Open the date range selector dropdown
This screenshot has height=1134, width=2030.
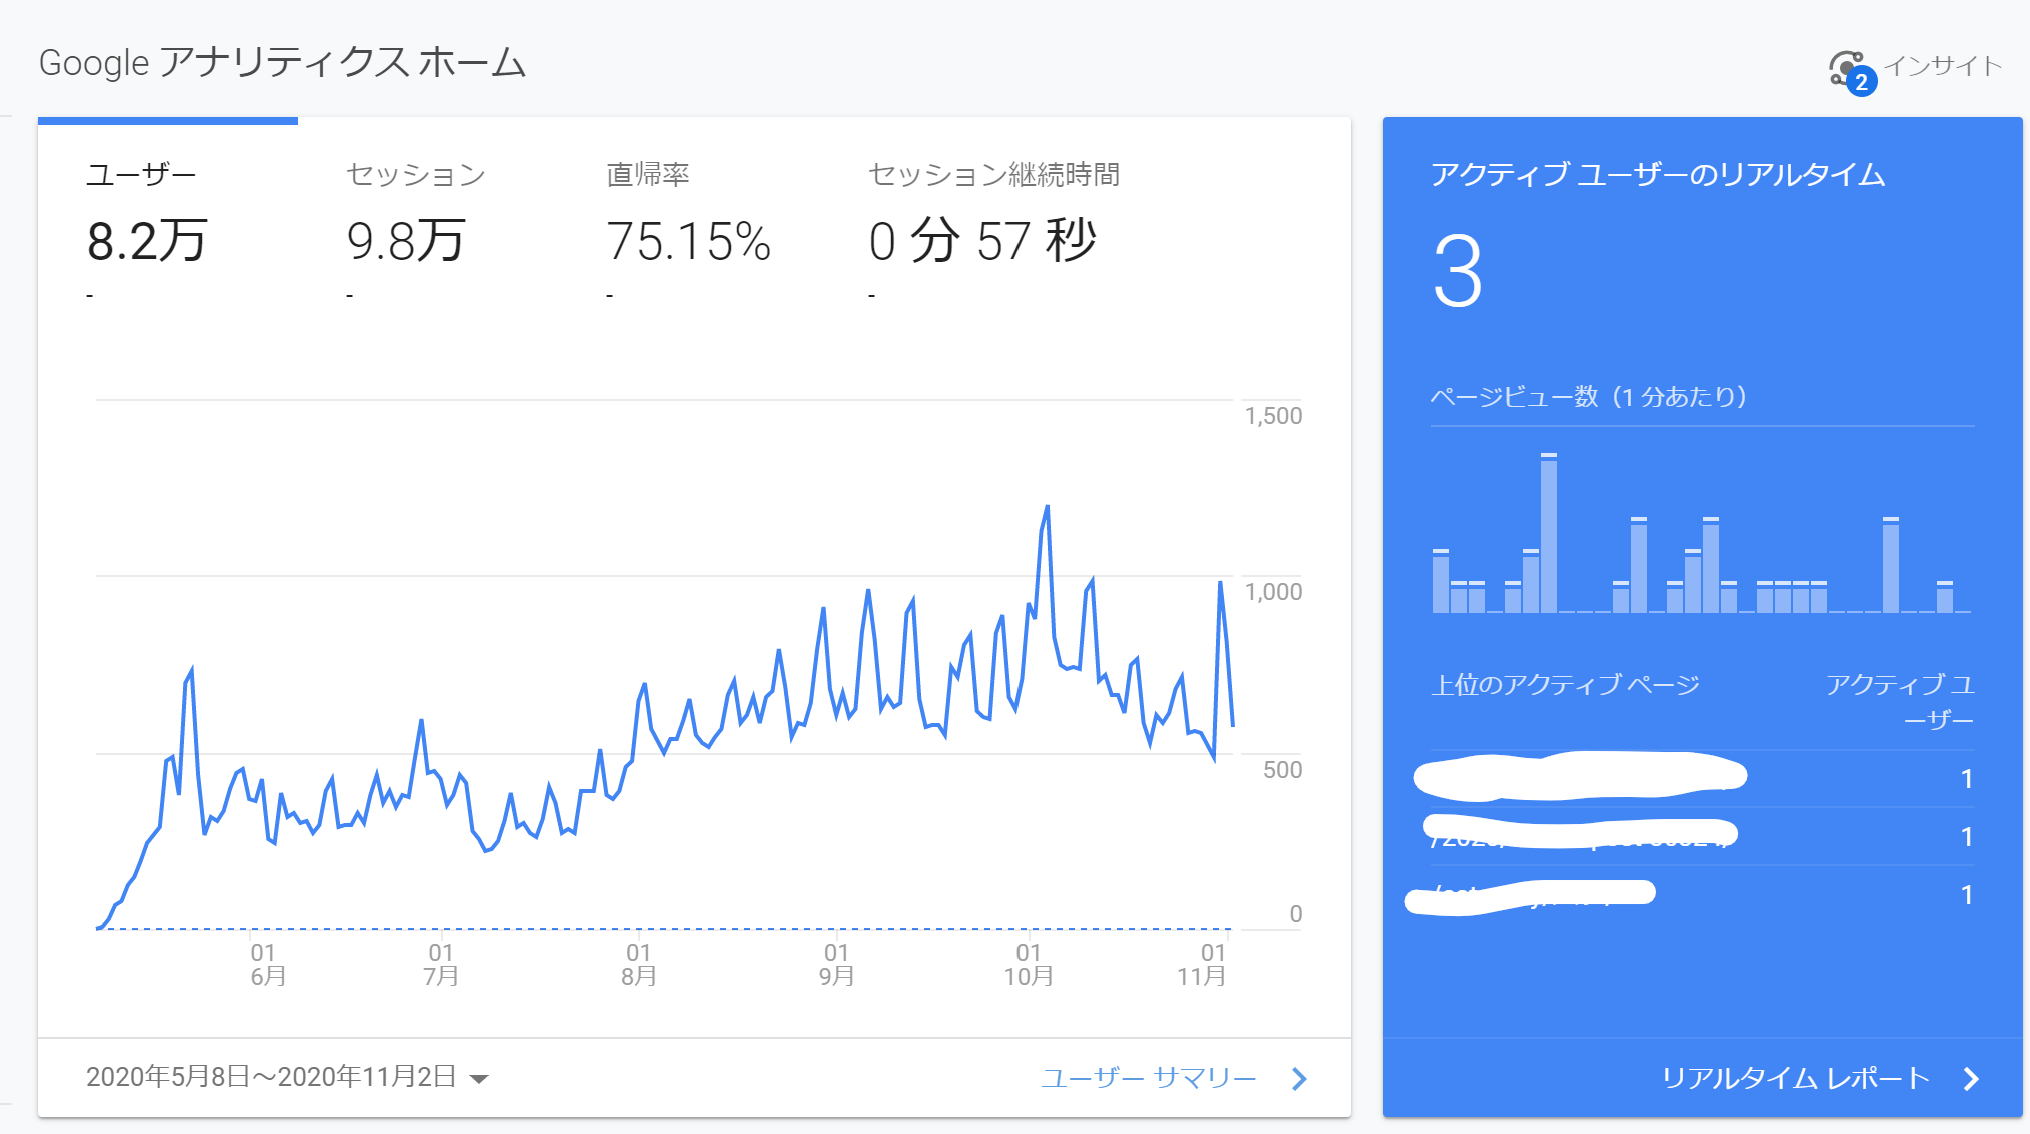pyautogui.click(x=480, y=1078)
